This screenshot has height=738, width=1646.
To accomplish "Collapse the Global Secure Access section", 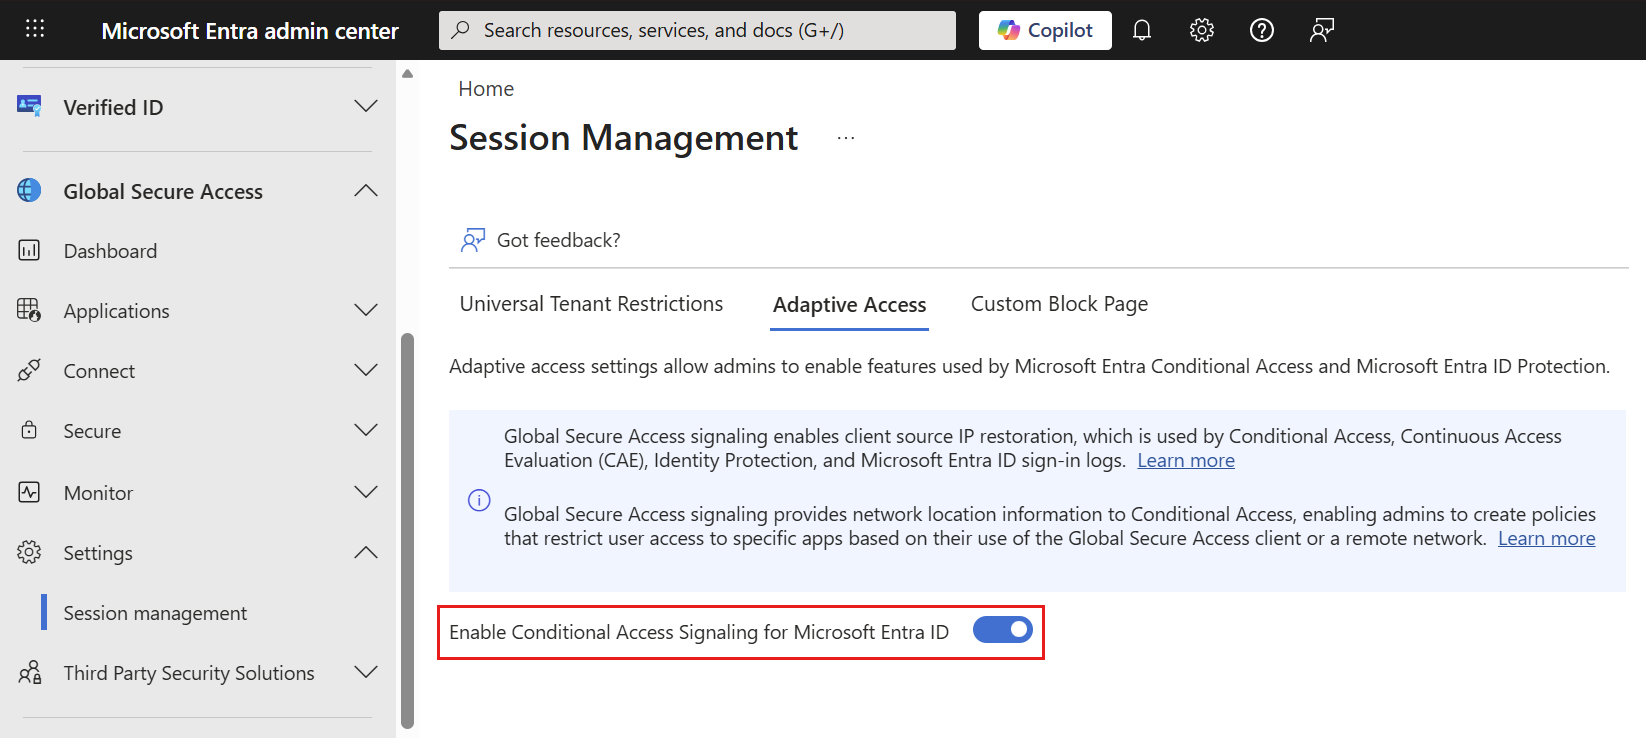I will coord(366,191).
